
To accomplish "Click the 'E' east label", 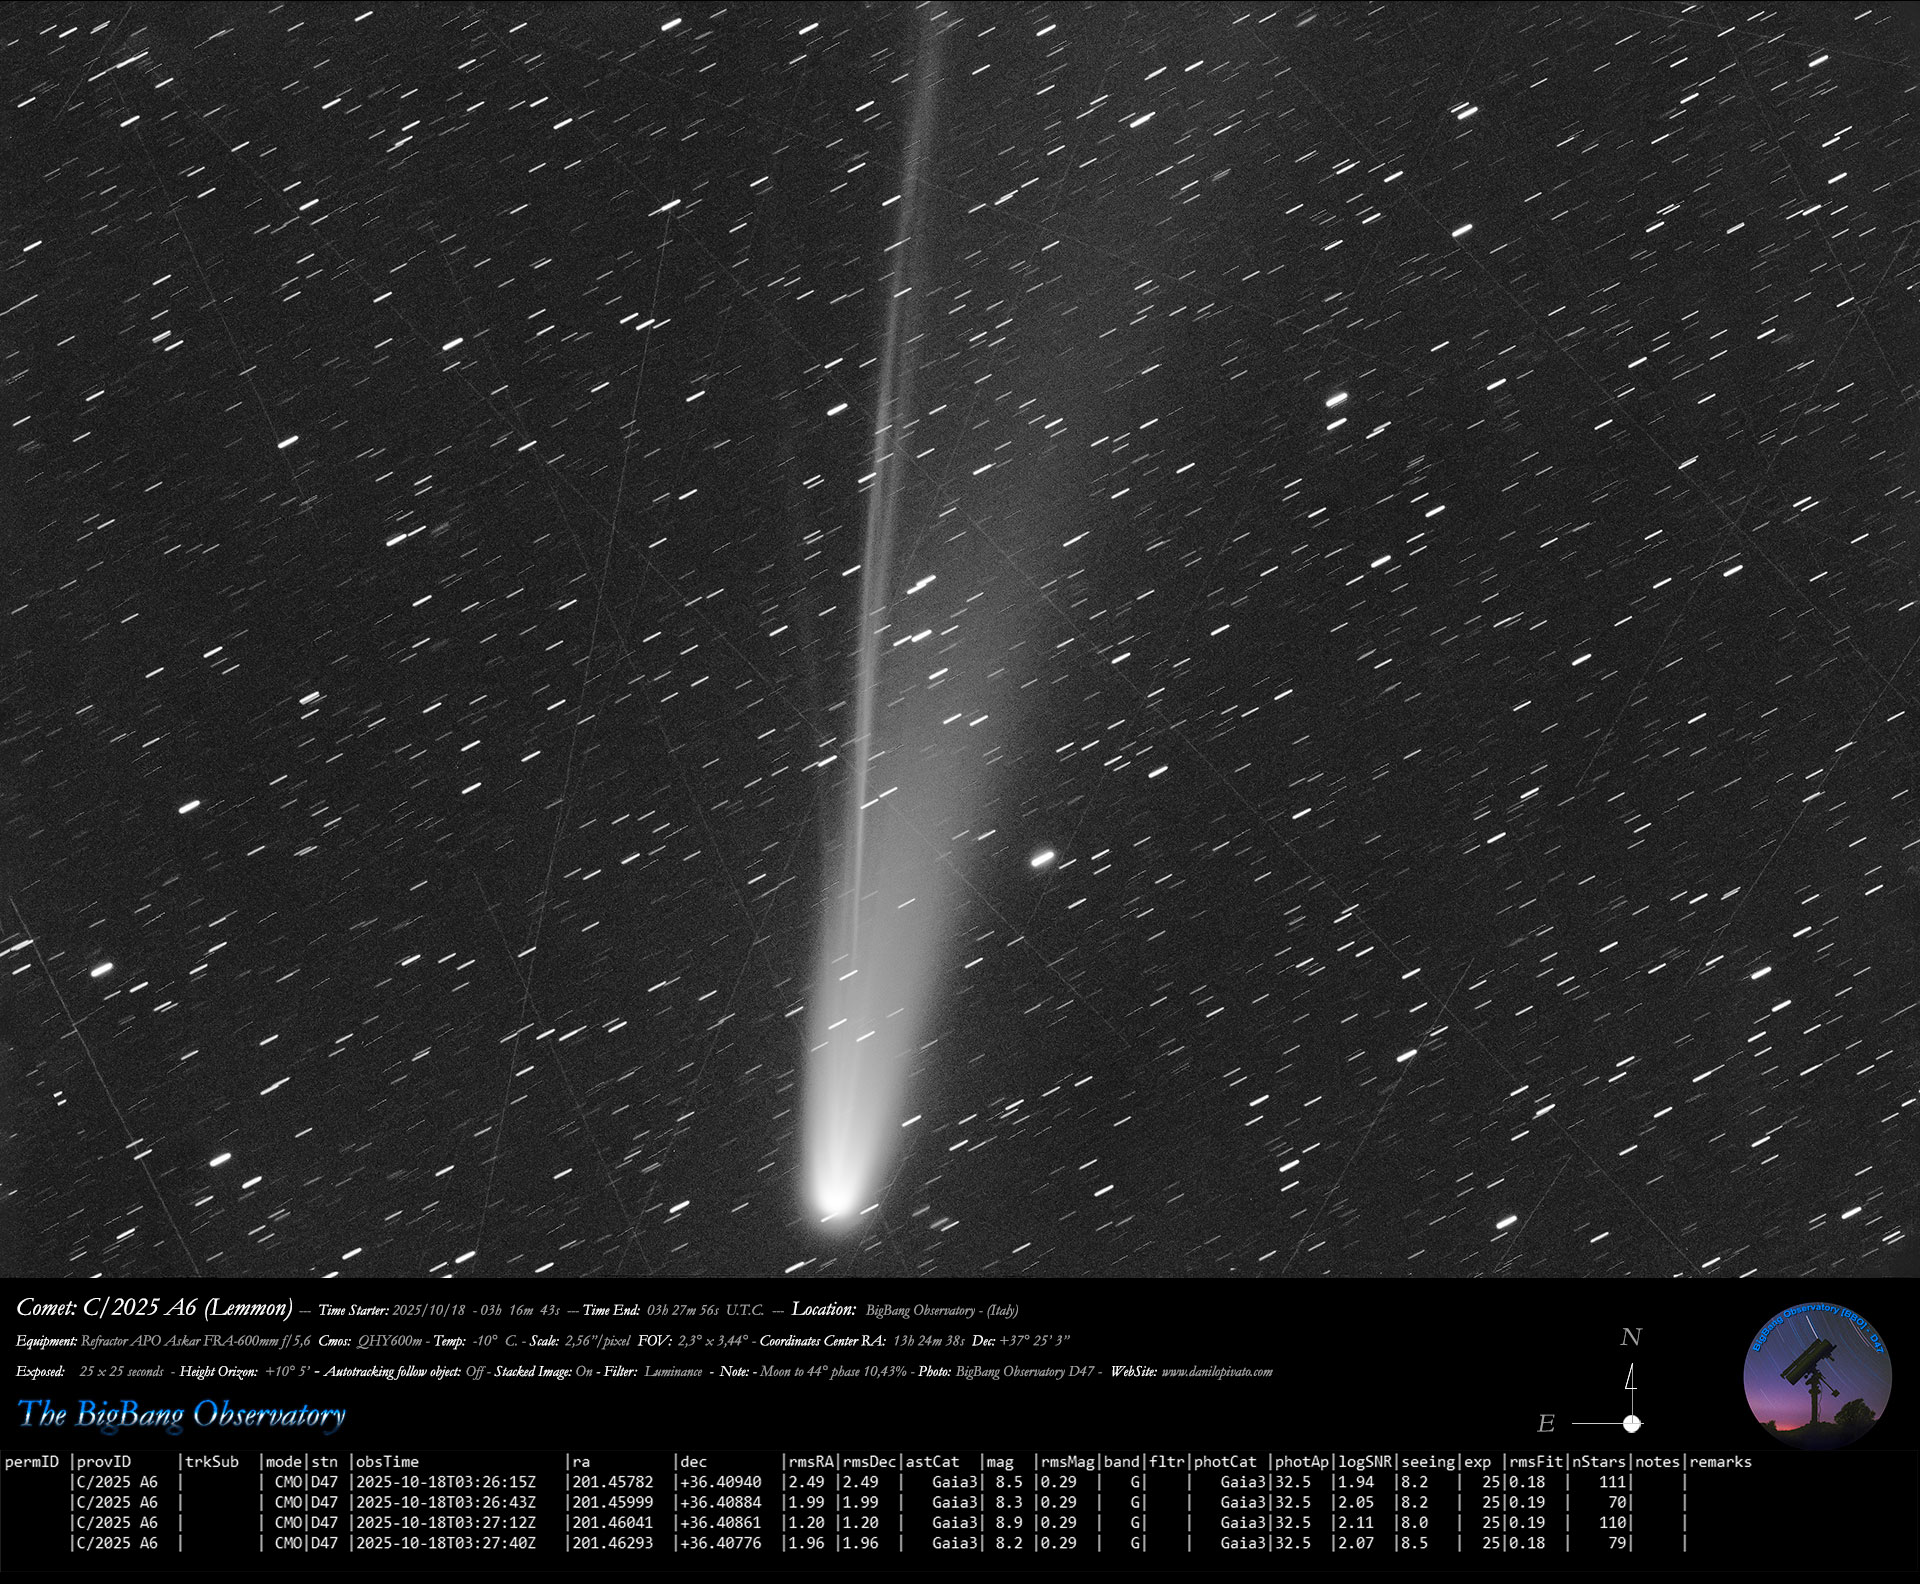I will click(x=1546, y=1424).
